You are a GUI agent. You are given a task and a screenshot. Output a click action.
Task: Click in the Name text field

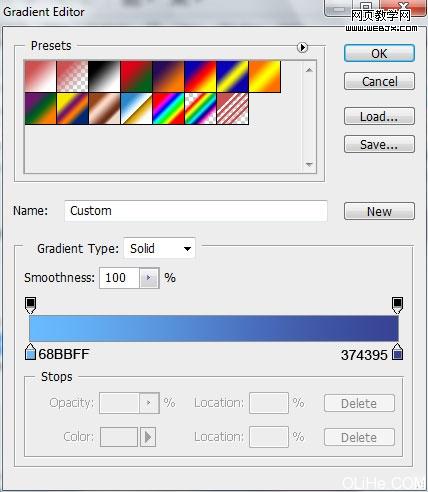196,211
